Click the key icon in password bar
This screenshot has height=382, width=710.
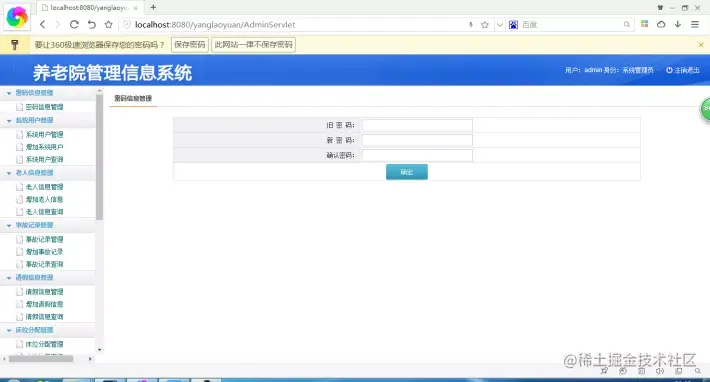coord(14,44)
